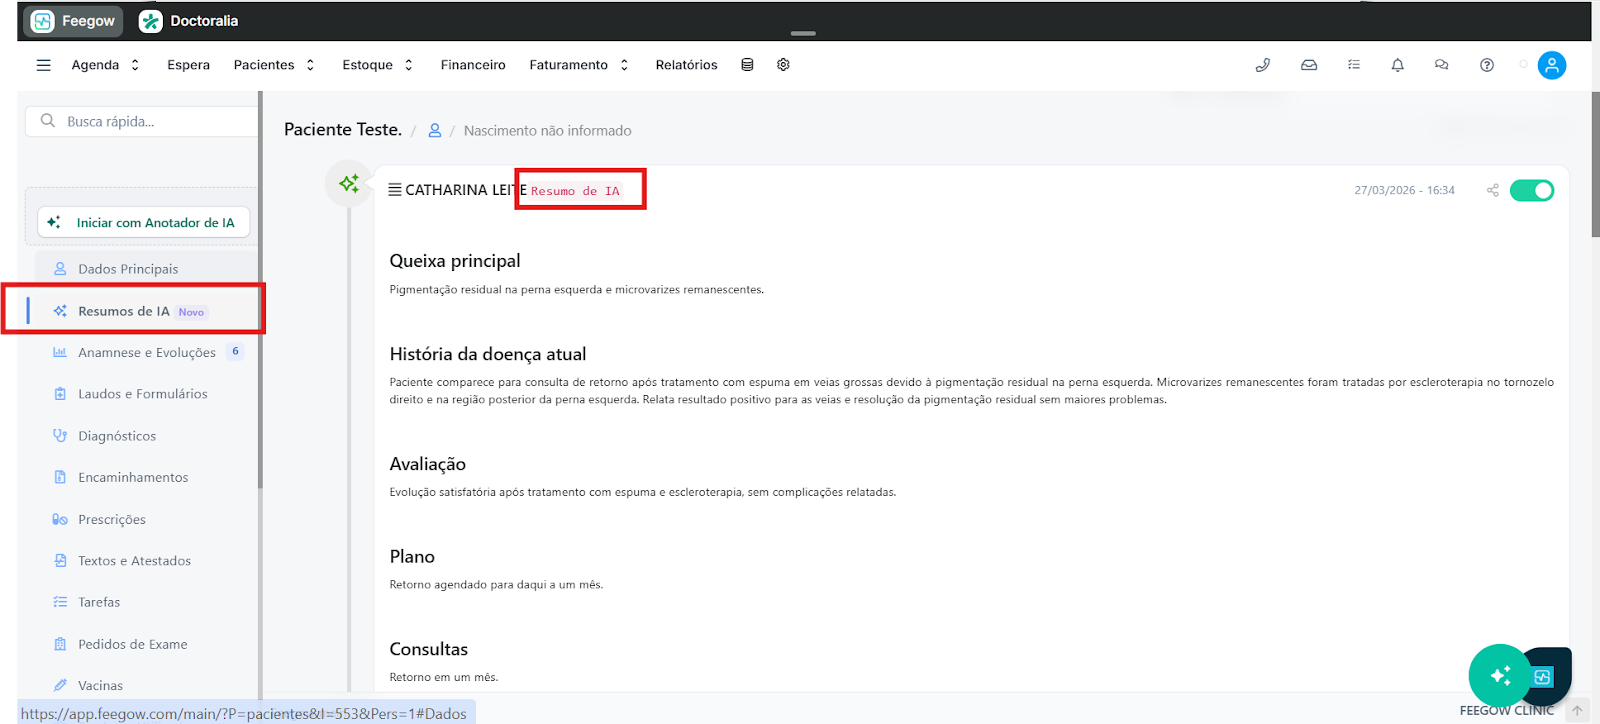Click the scroll-to-top arrow at the bottom right
The width and height of the screenshot is (1600, 724).
pyautogui.click(x=1577, y=711)
